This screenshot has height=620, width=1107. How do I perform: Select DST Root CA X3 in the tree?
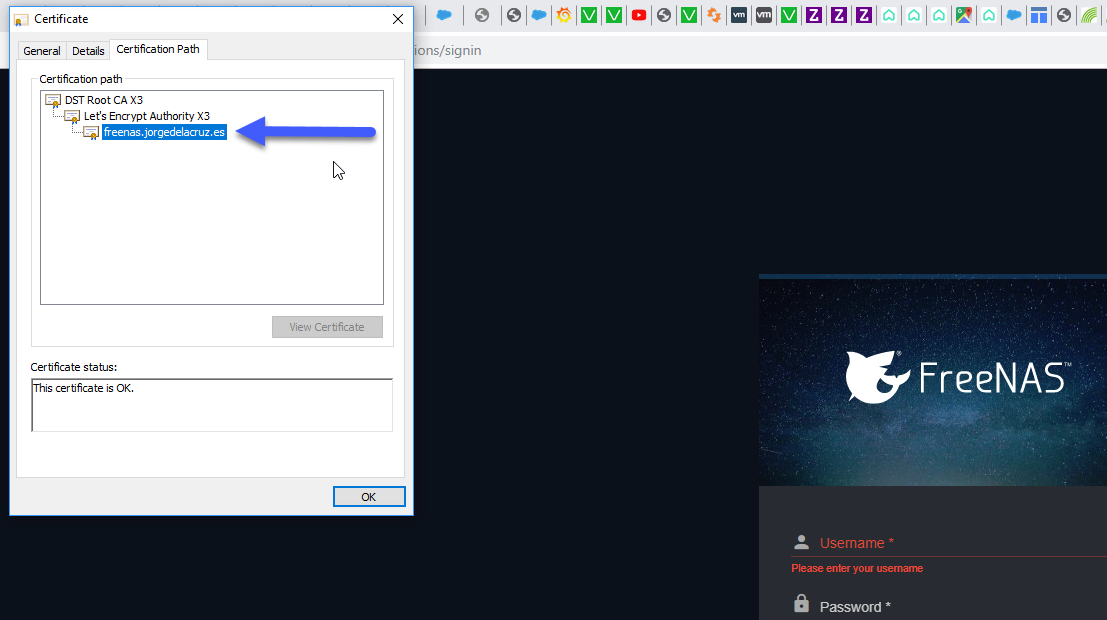pos(104,100)
